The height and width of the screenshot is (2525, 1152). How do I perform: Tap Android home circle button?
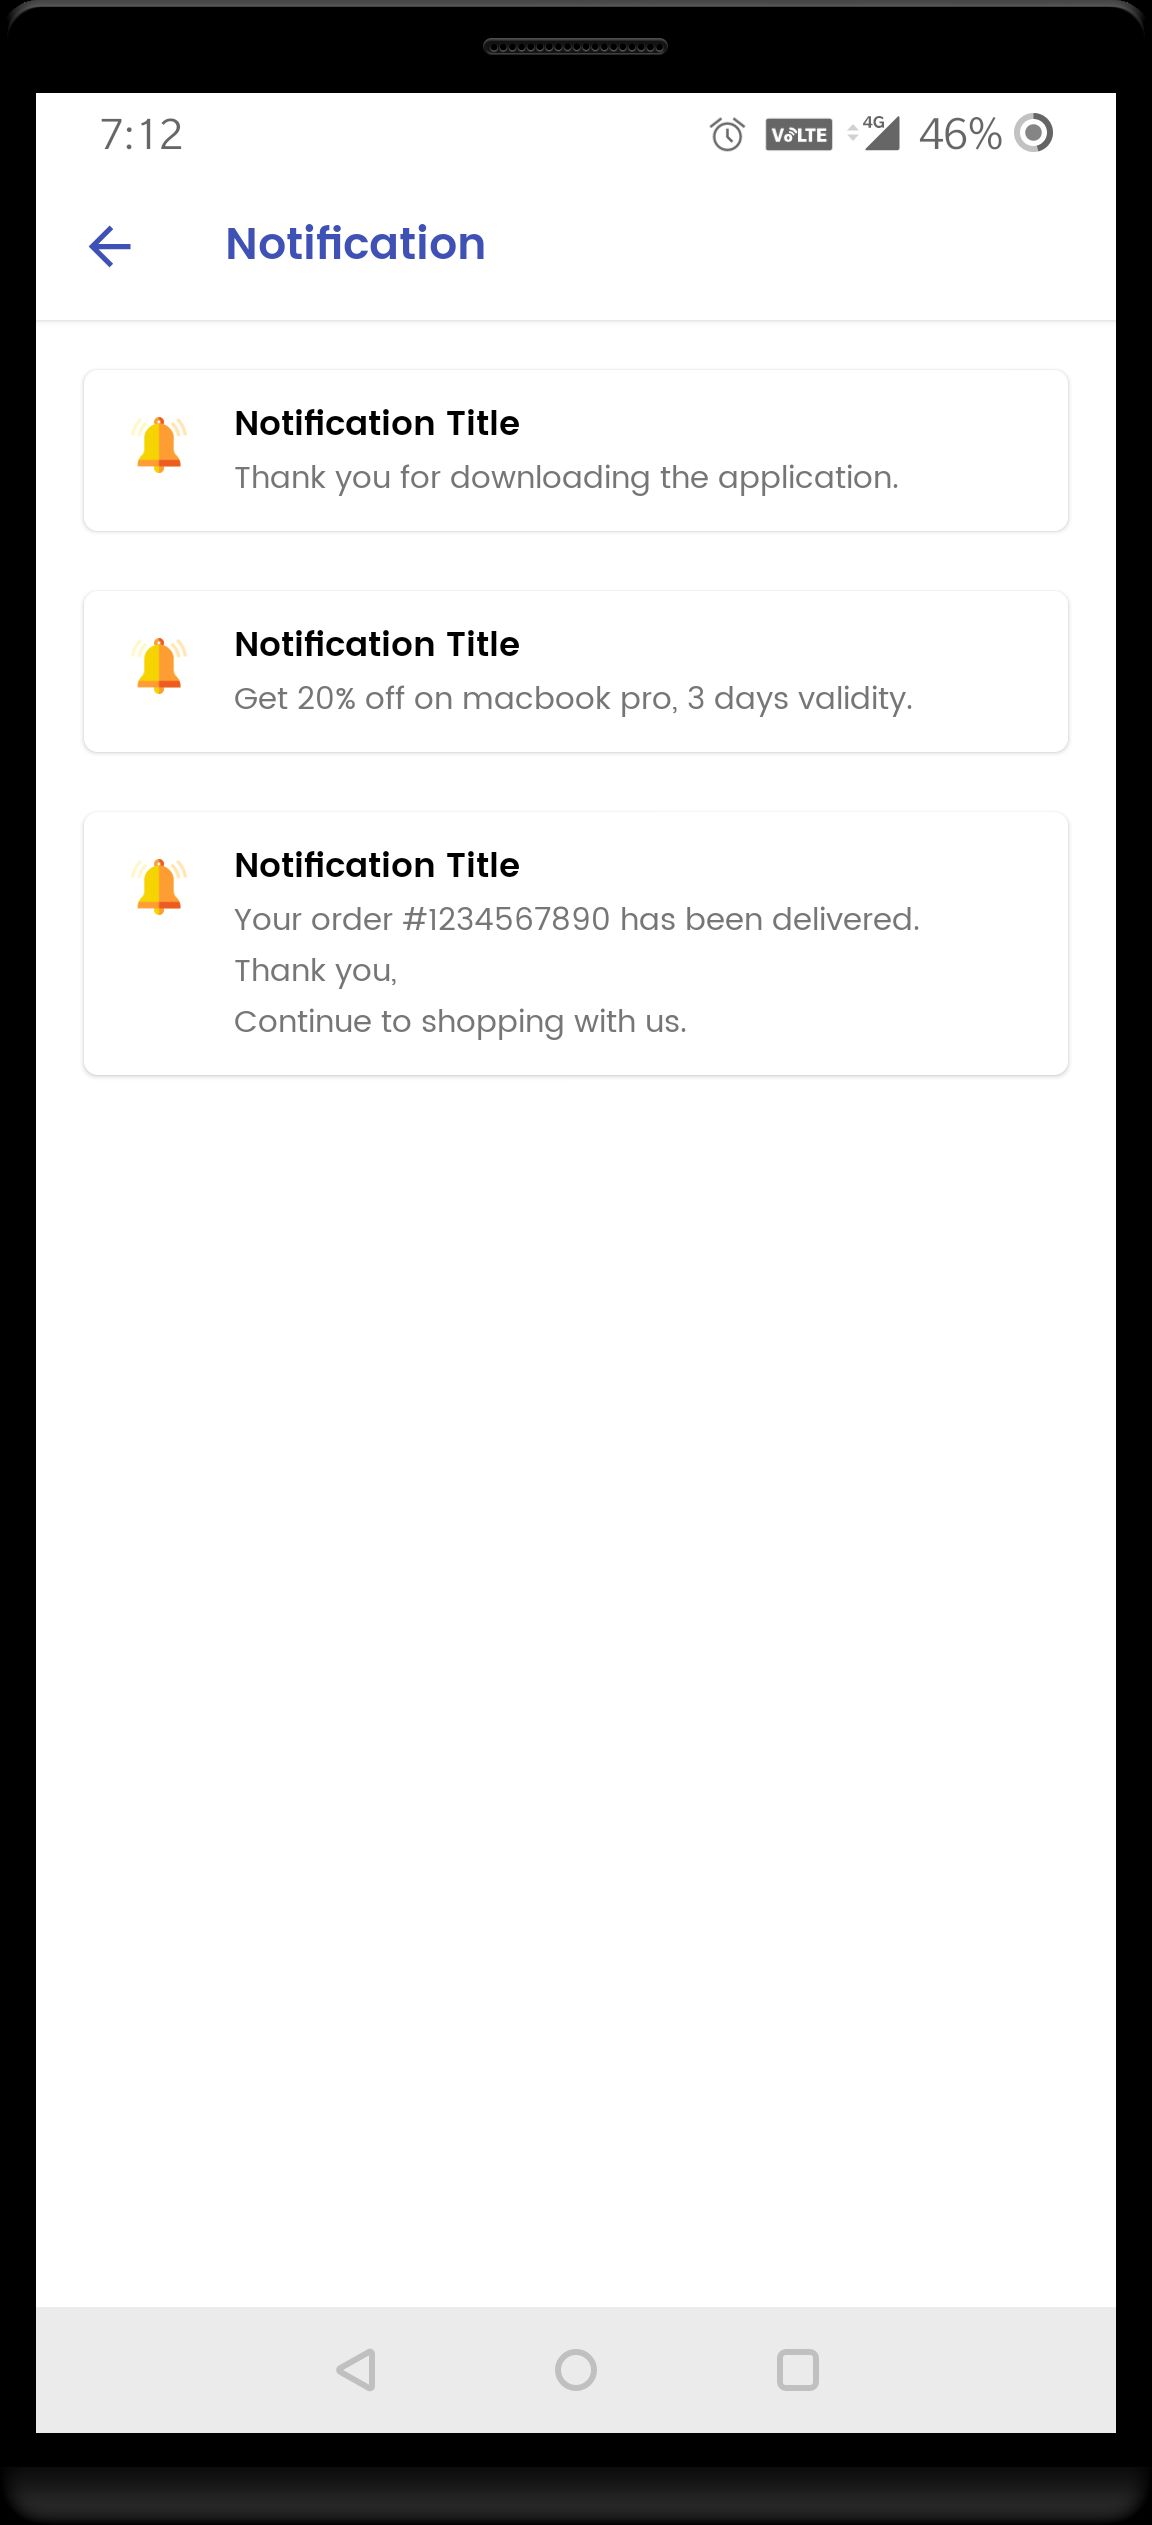(x=576, y=2370)
